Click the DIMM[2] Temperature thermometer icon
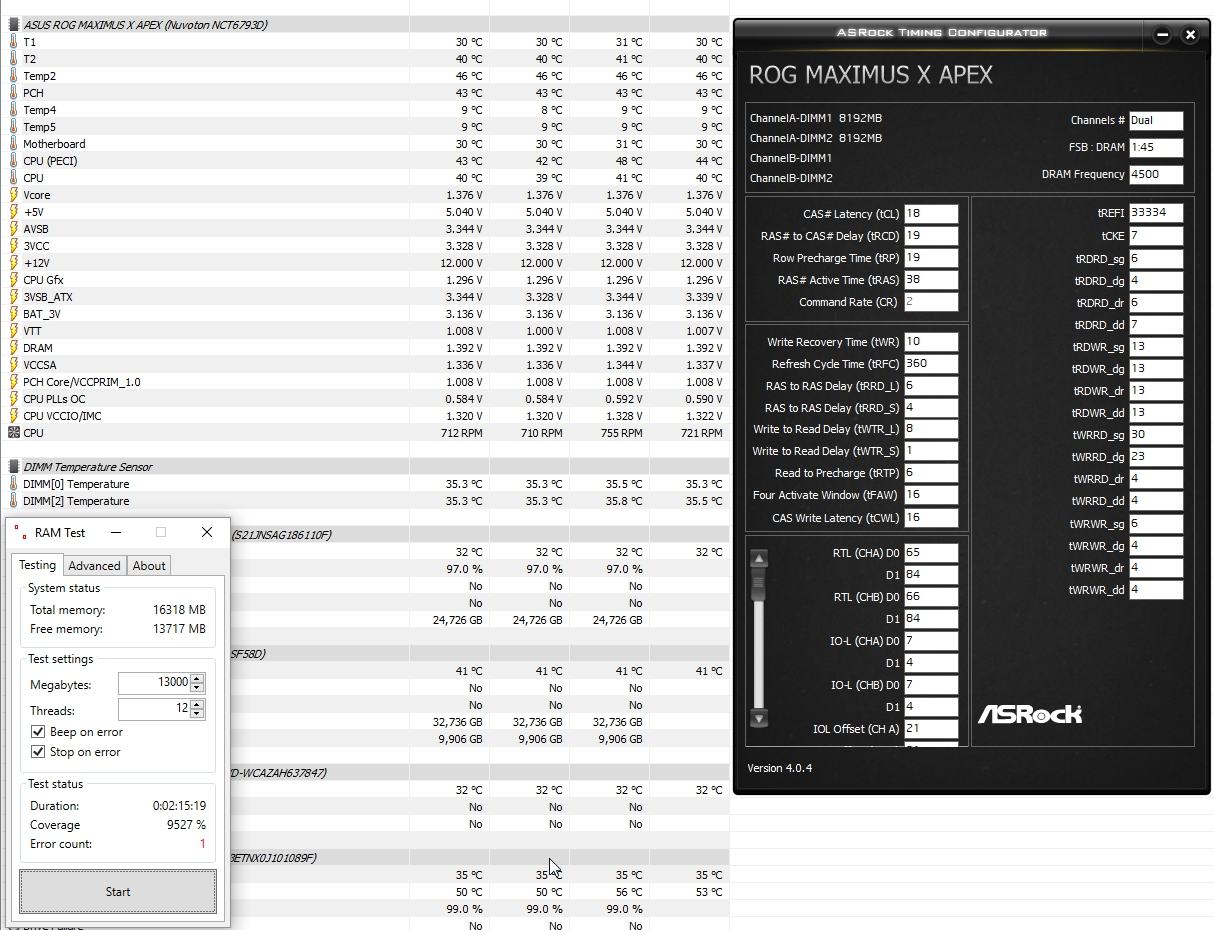This screenshot has width=1214, height=930. pos(13,501)
